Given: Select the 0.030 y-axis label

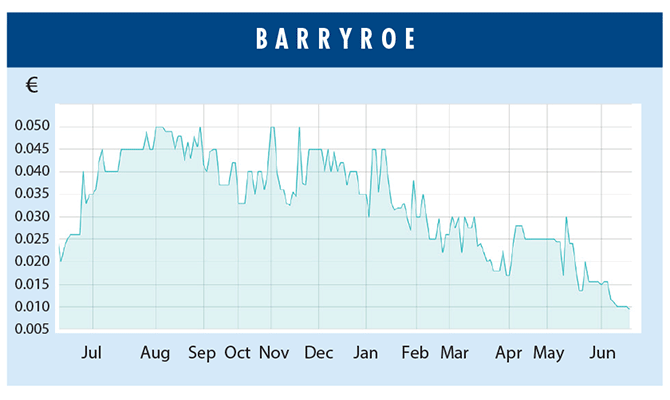Looking at the screenshot, I should click(x=32, y=216).
